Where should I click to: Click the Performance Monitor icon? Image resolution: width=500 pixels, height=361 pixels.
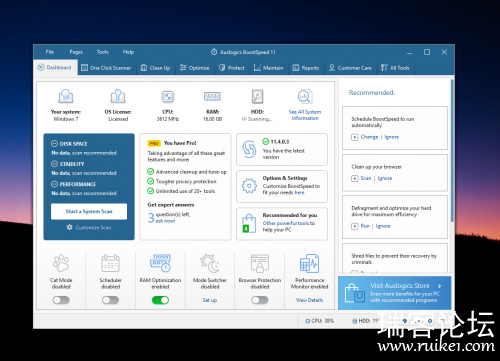[x=309, y=263]
